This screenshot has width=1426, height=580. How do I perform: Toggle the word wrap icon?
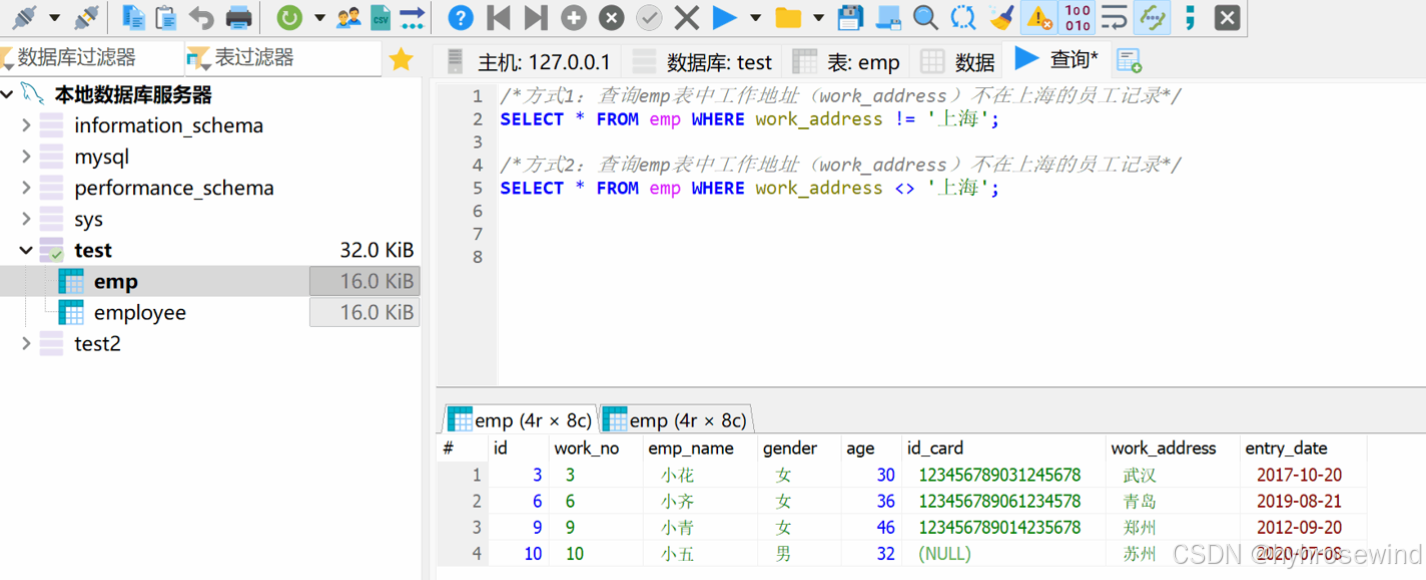click(x=1114, y=17)
